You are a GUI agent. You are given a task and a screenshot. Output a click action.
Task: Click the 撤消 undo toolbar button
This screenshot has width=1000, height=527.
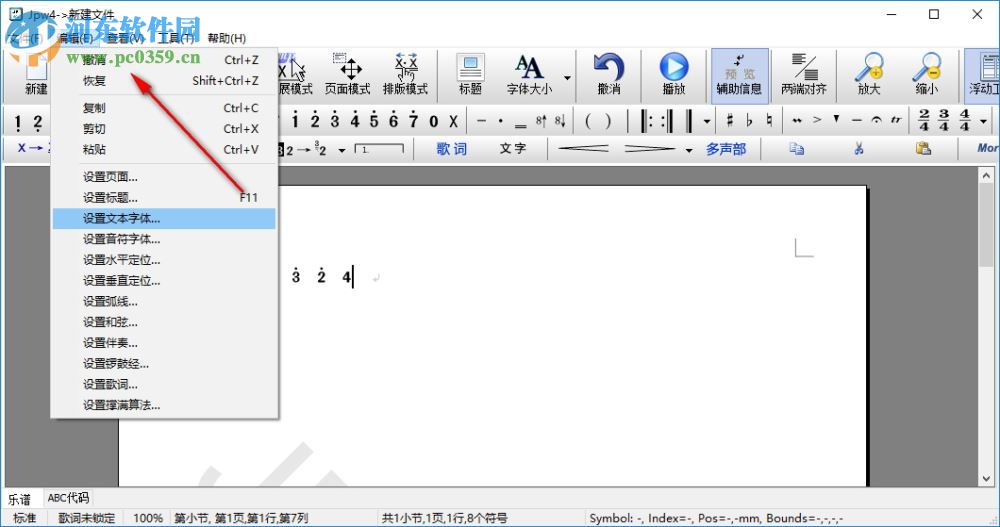(609, 75)
